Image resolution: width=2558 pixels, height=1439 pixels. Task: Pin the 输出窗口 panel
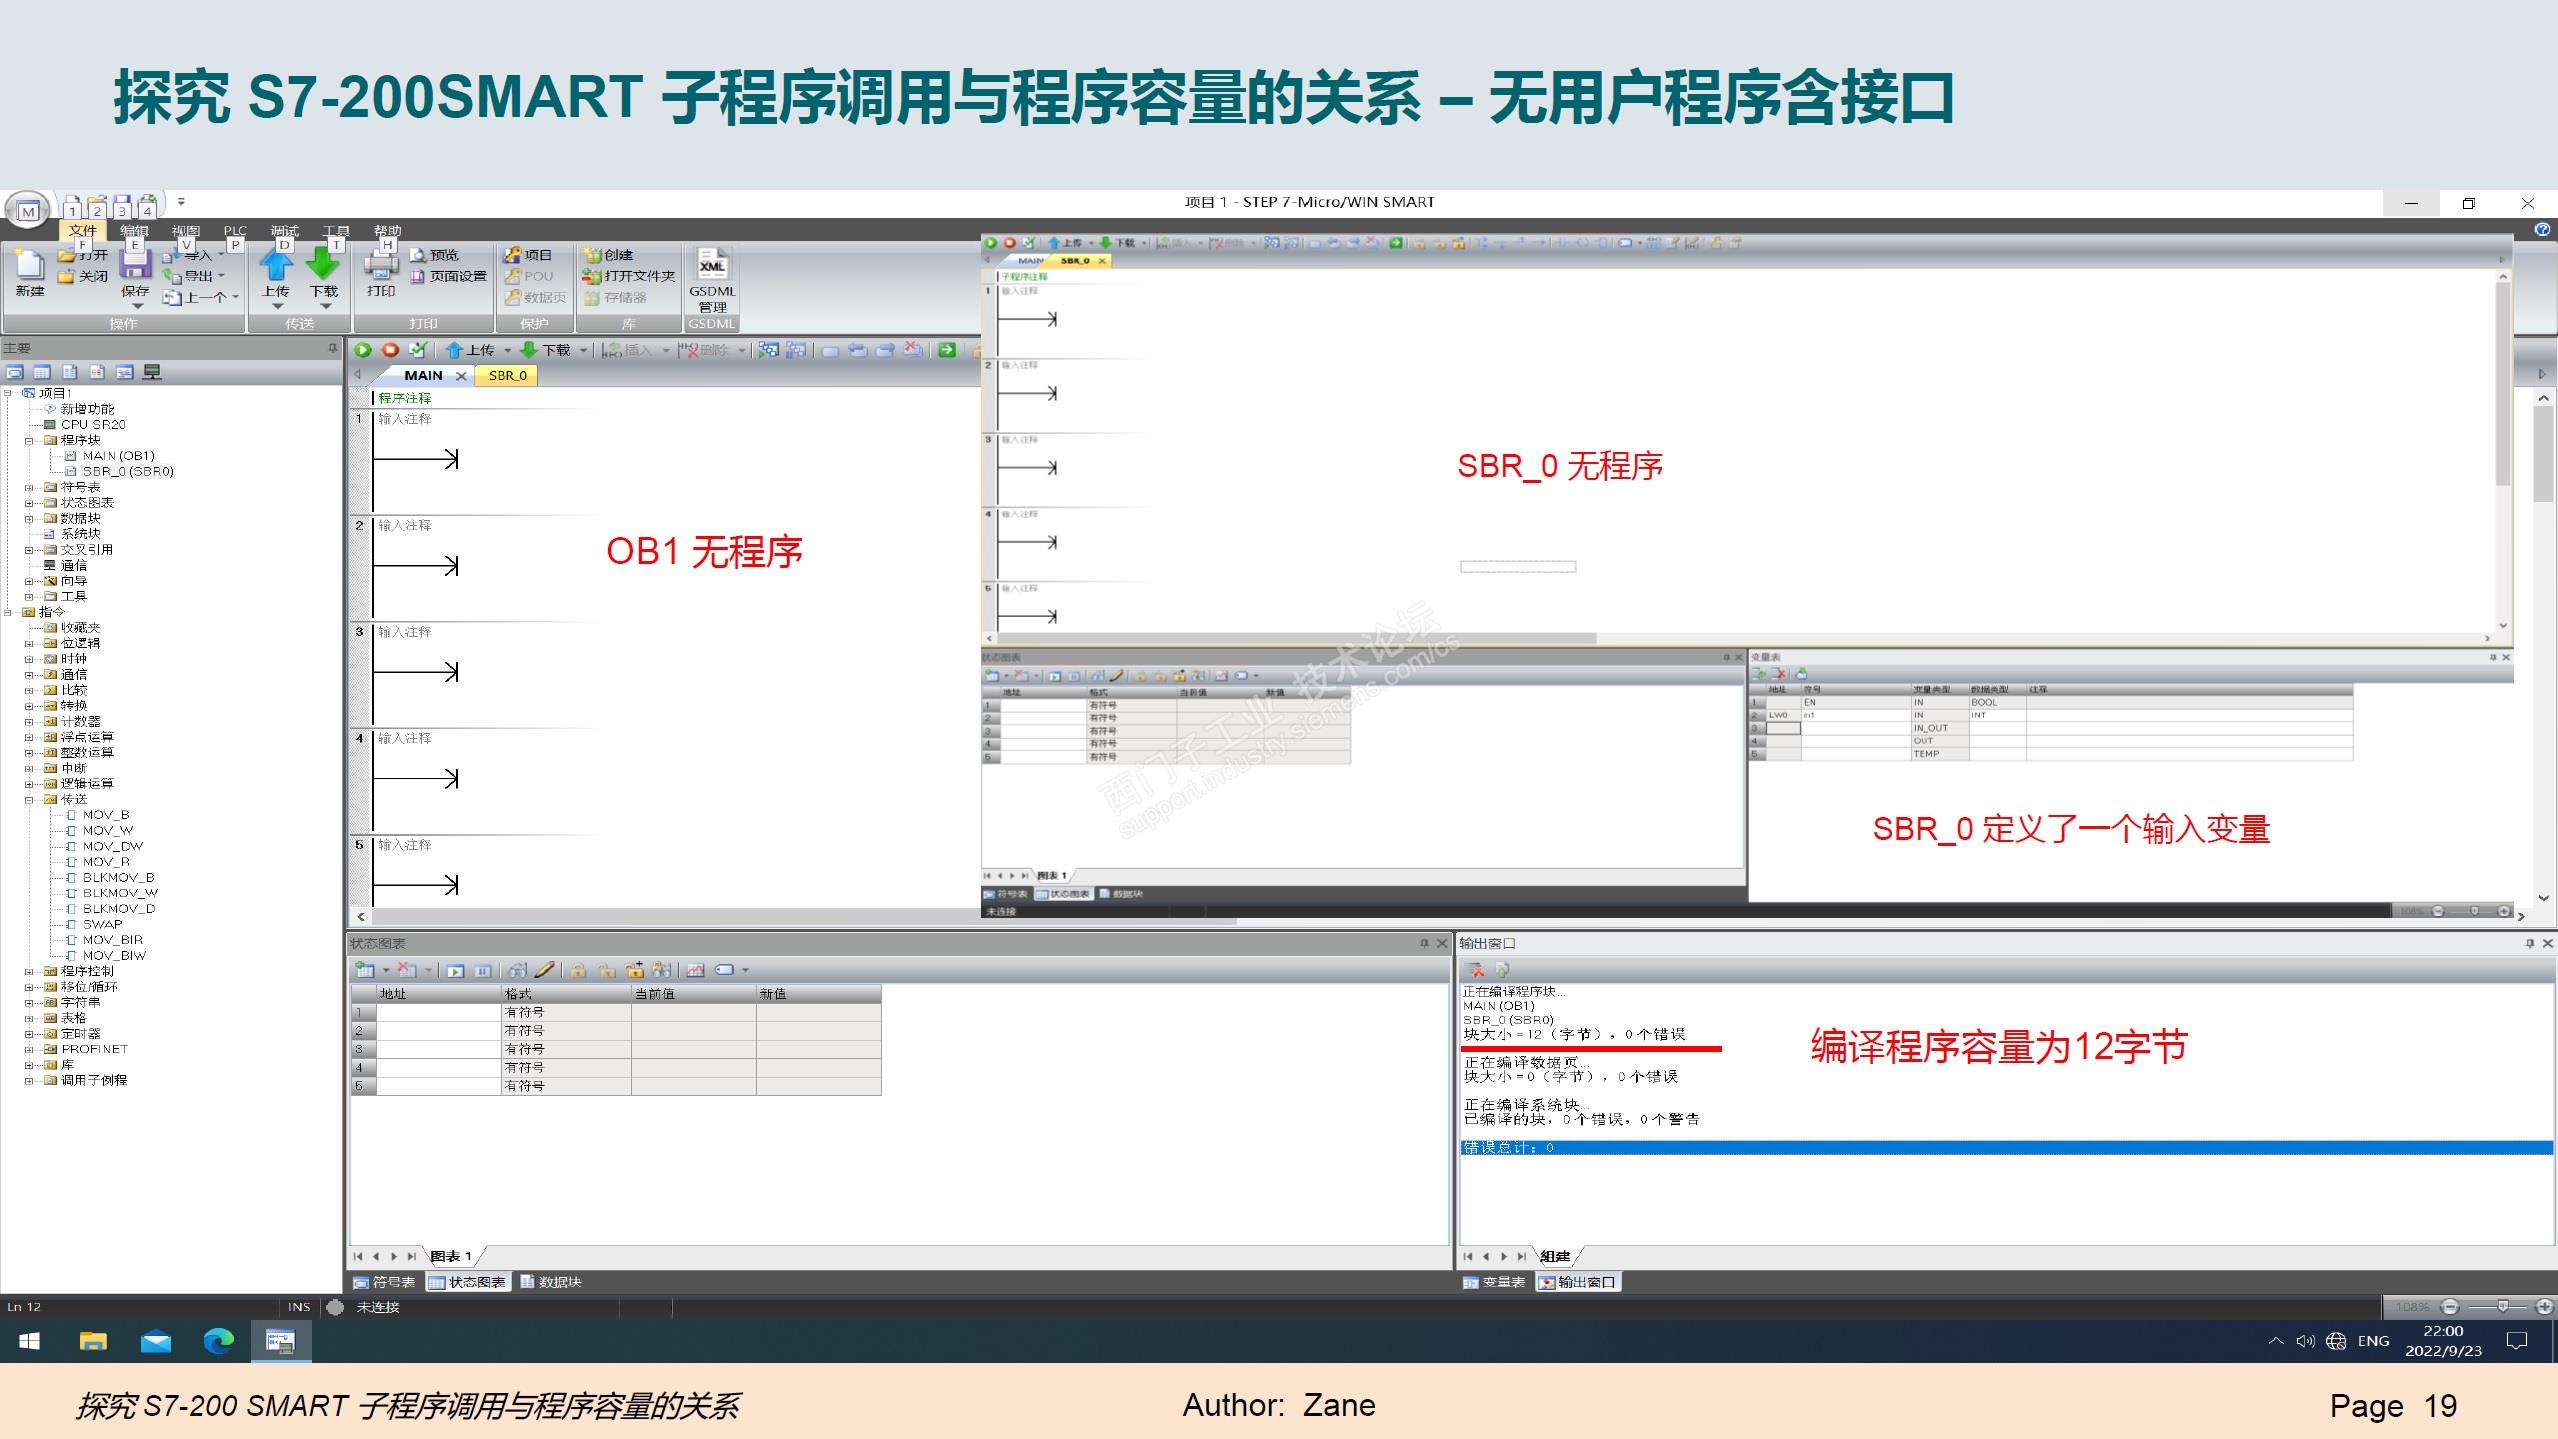pyautogui.click(x=2530, y=943)
